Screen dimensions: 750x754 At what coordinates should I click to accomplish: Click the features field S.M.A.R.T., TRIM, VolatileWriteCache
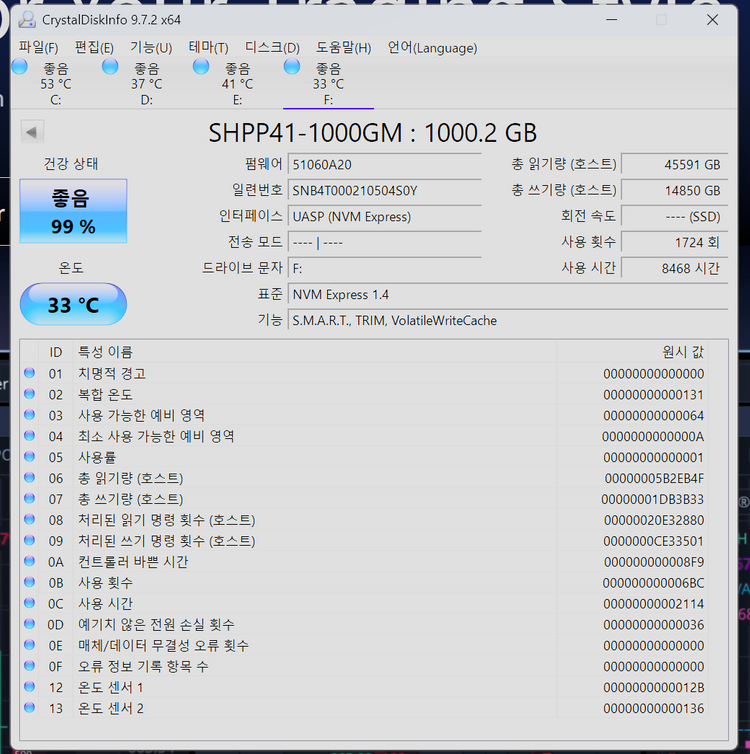[508, 320]
